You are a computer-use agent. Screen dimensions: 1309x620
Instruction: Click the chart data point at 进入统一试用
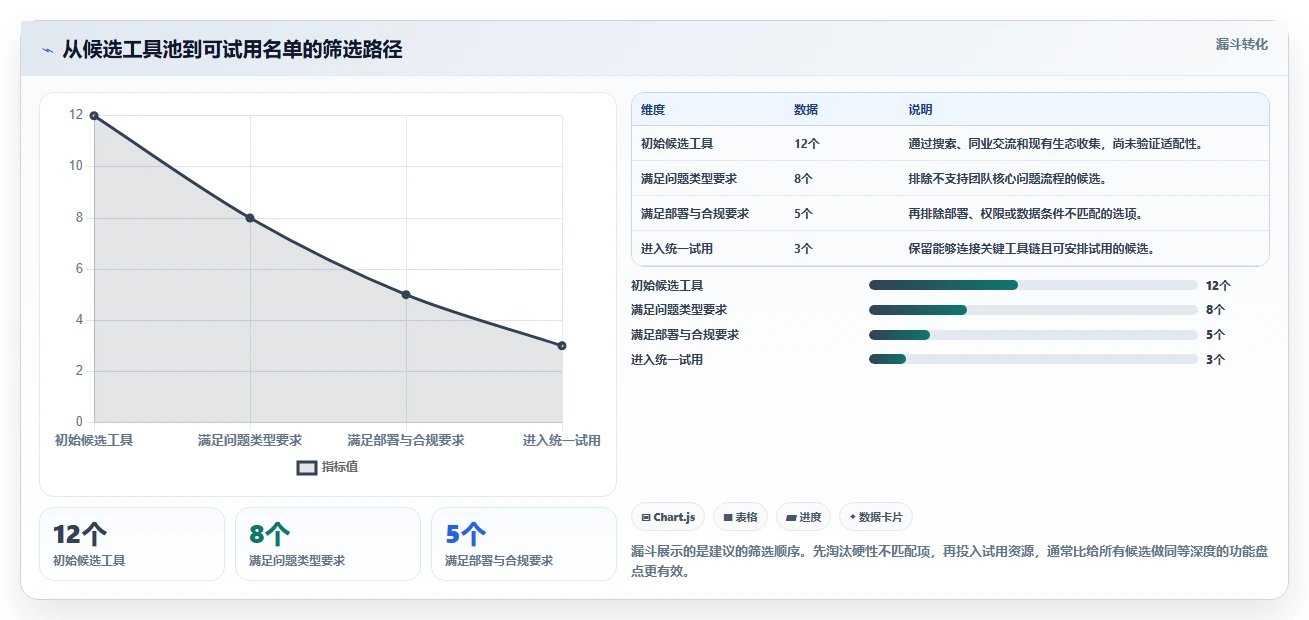(562, 346)
